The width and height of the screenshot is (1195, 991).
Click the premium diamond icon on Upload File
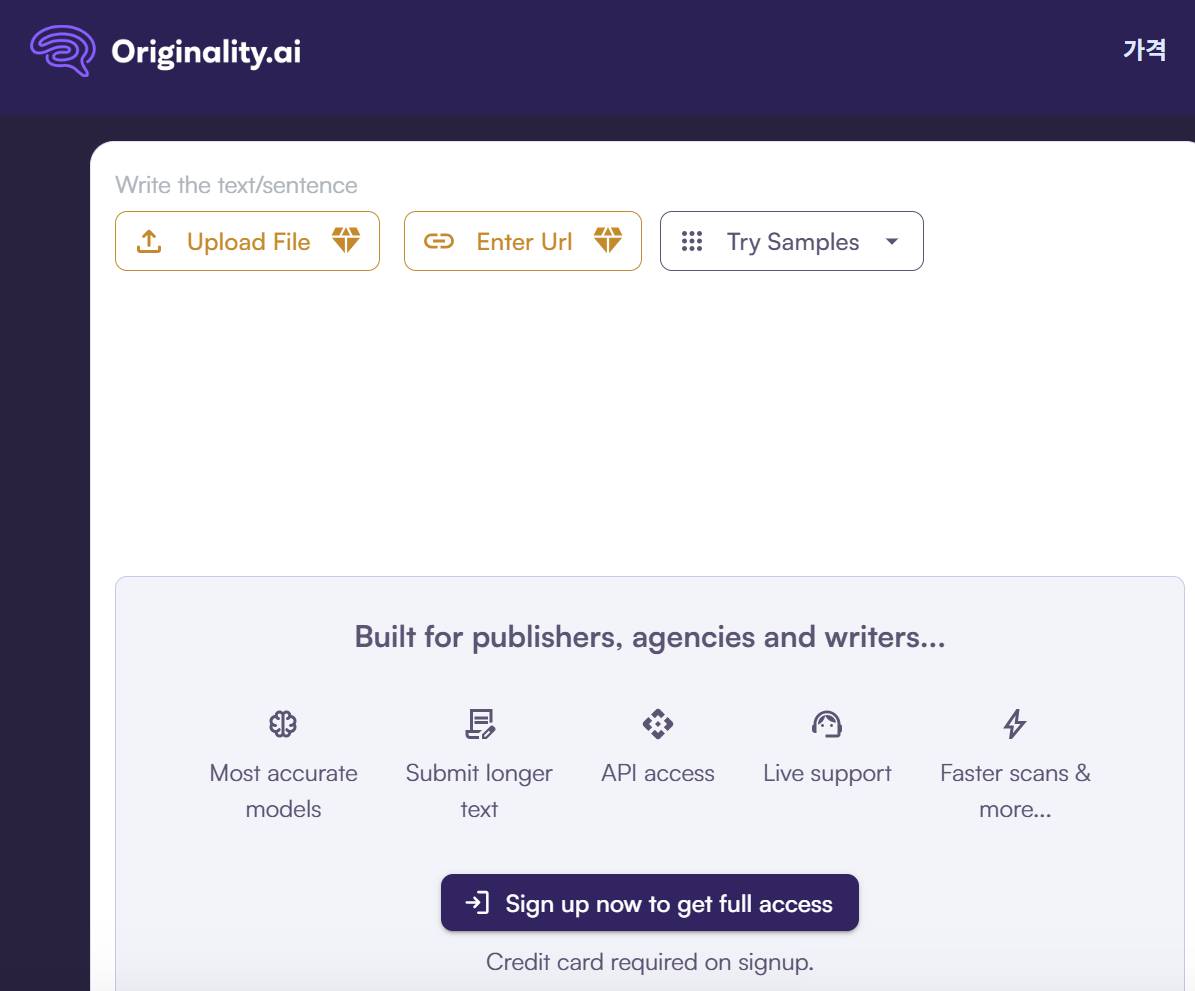pyautogui.click(x=345, y=240)
